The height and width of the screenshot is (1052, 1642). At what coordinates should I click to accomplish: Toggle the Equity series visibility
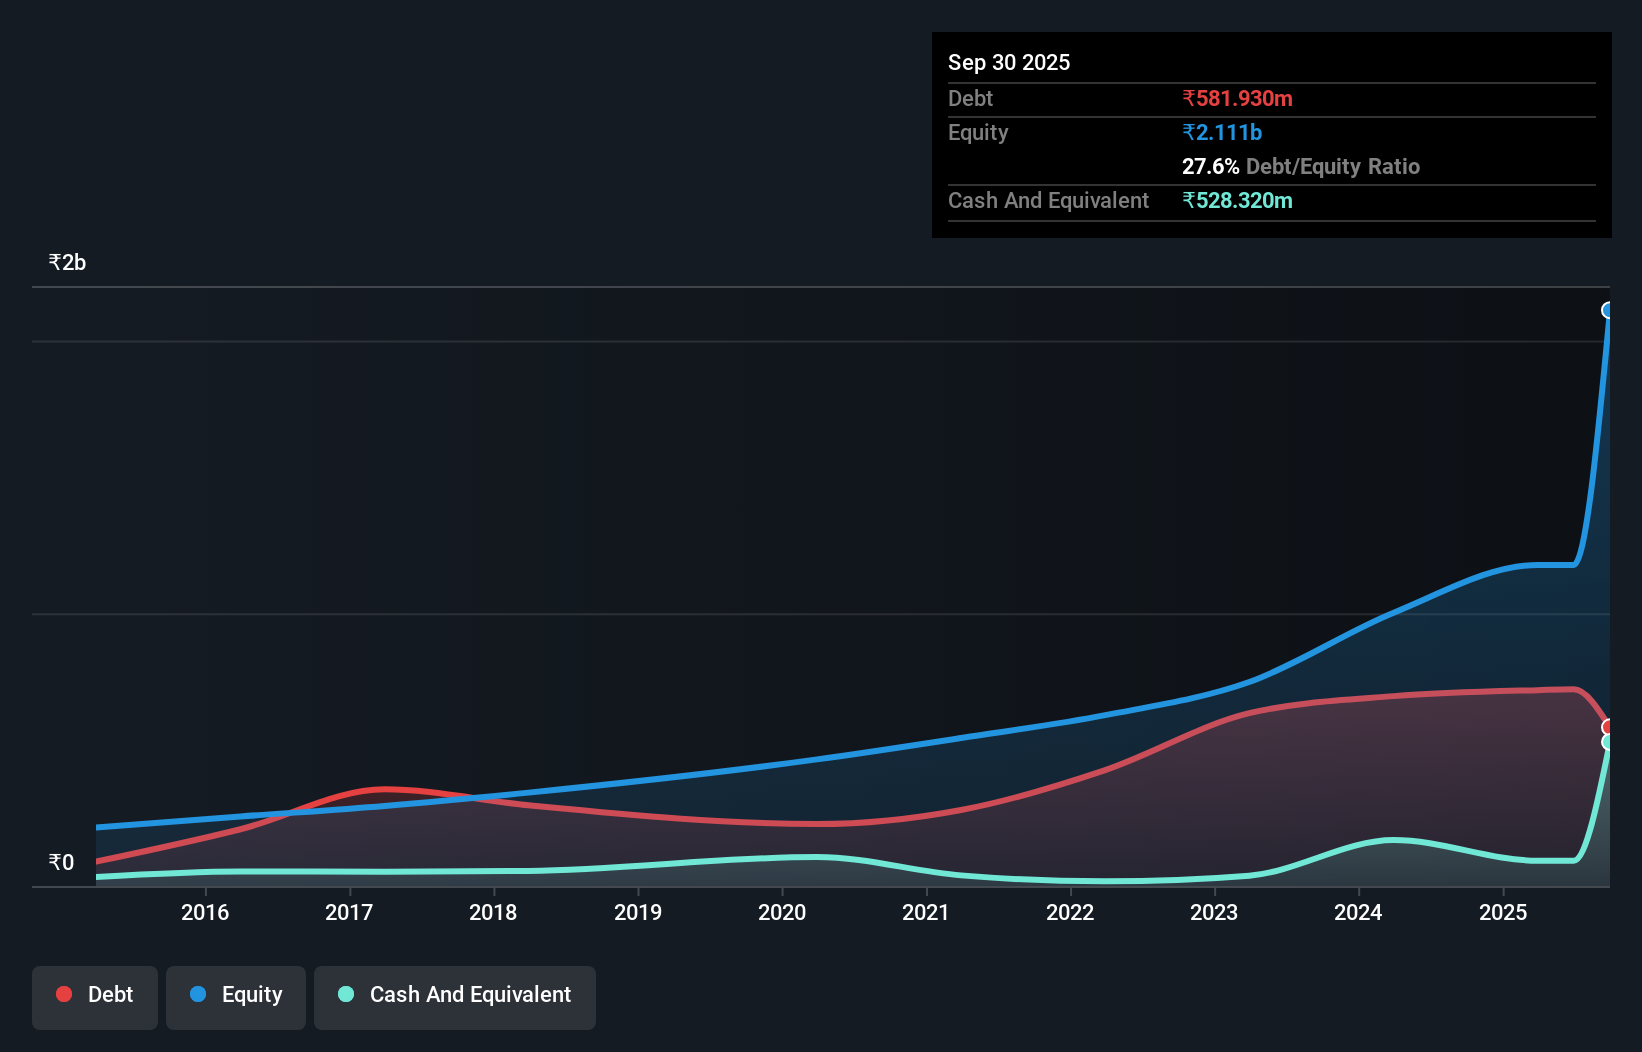click(235, 996)
